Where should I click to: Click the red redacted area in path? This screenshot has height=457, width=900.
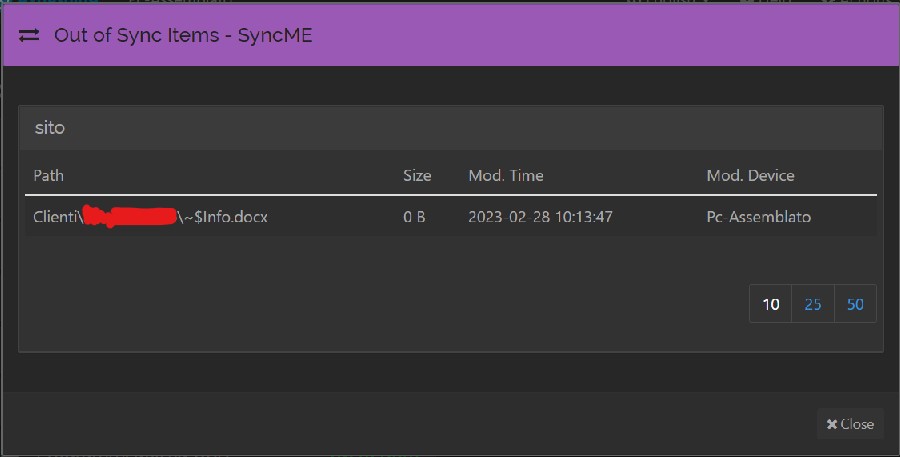130,216
